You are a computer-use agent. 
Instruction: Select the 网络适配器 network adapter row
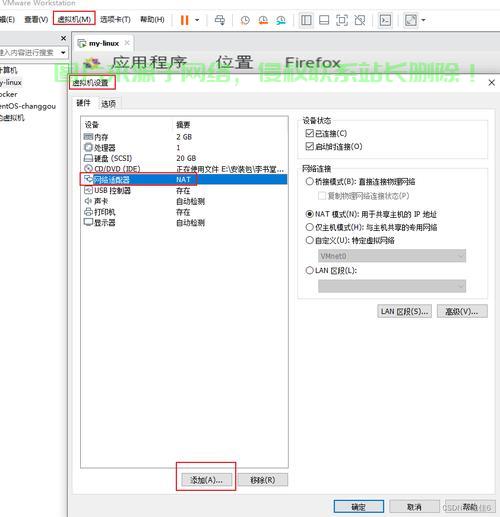pyautogui.click(x=184, y=180)
